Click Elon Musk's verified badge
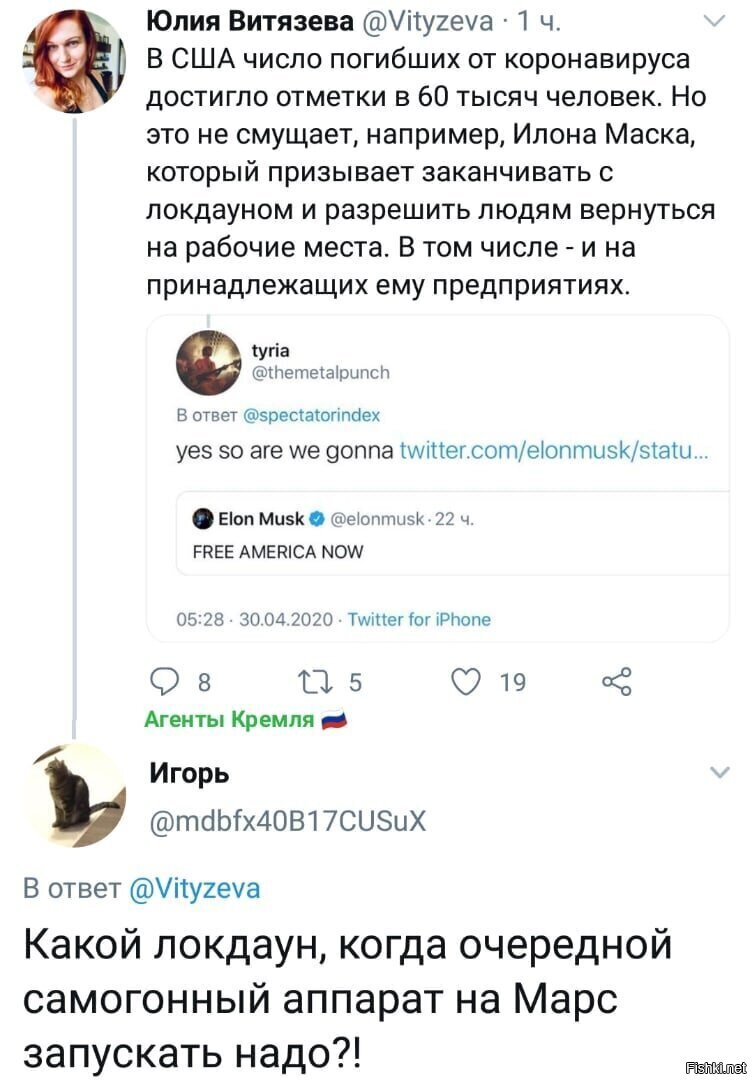This screenshot has height=1080, width=752. click(317, 519)
